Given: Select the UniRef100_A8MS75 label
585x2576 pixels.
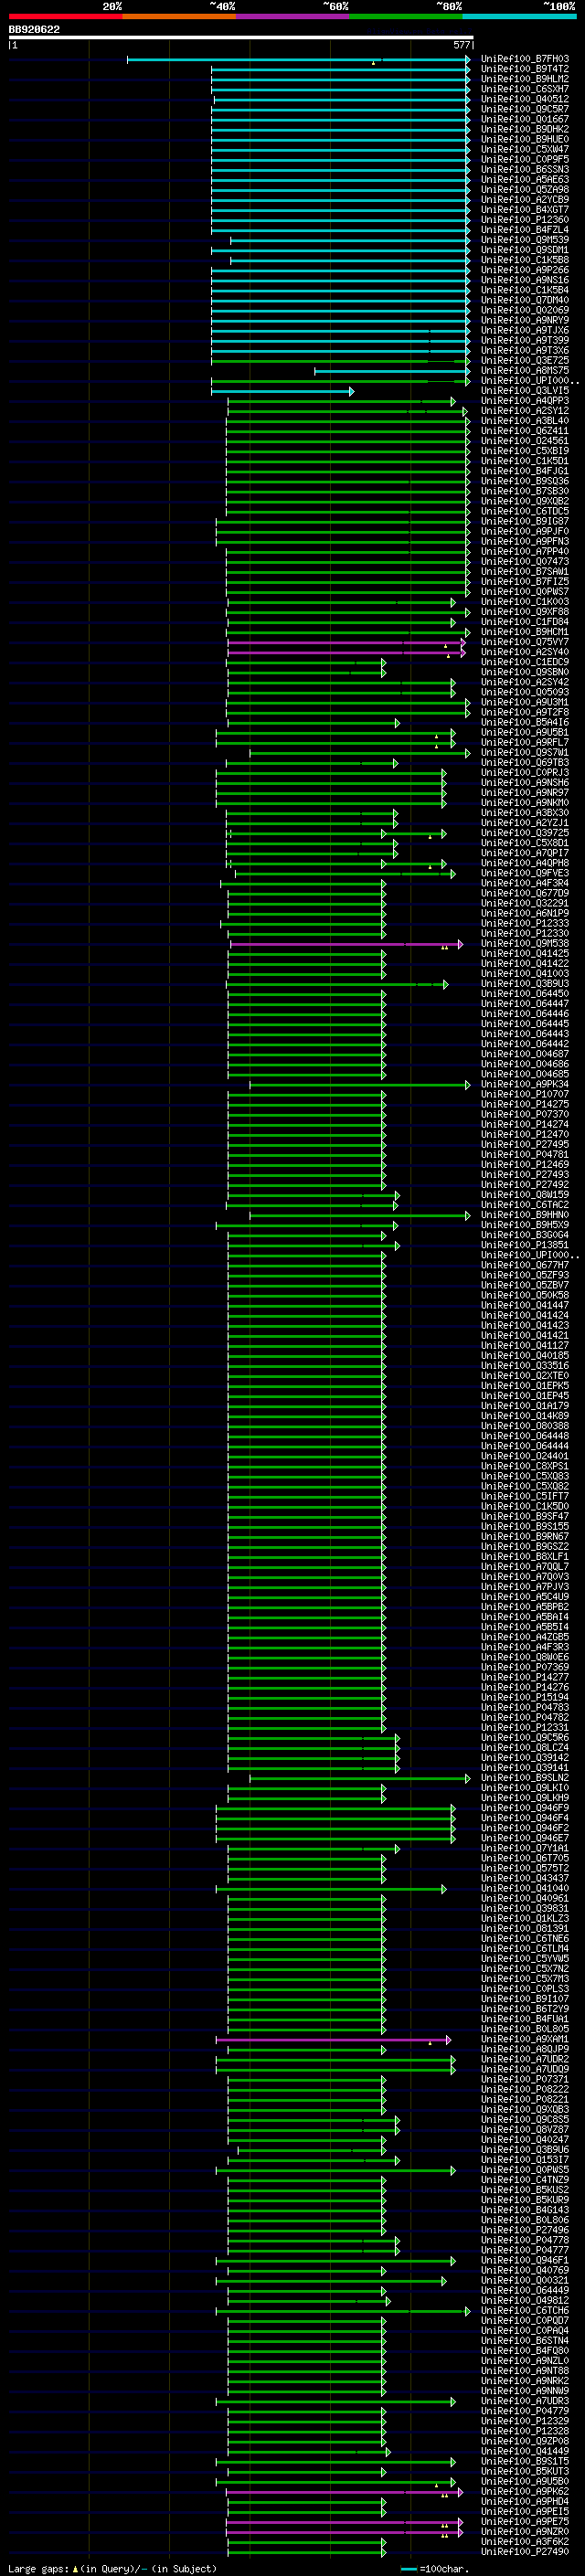Looking at the screenshot, I should point(525,371).
